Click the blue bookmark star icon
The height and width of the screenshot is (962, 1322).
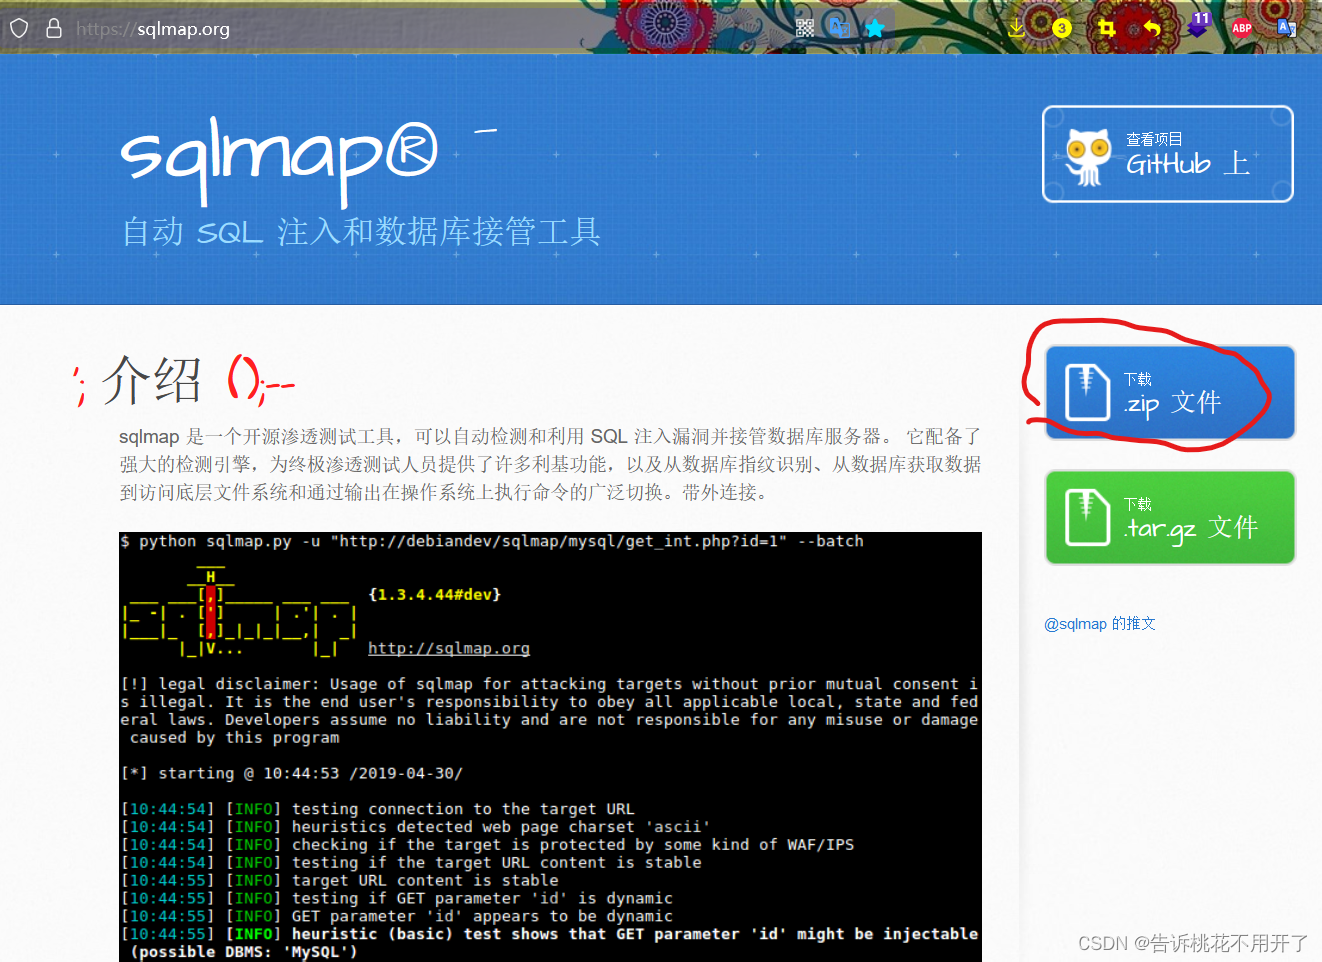[x=875, y=28]
